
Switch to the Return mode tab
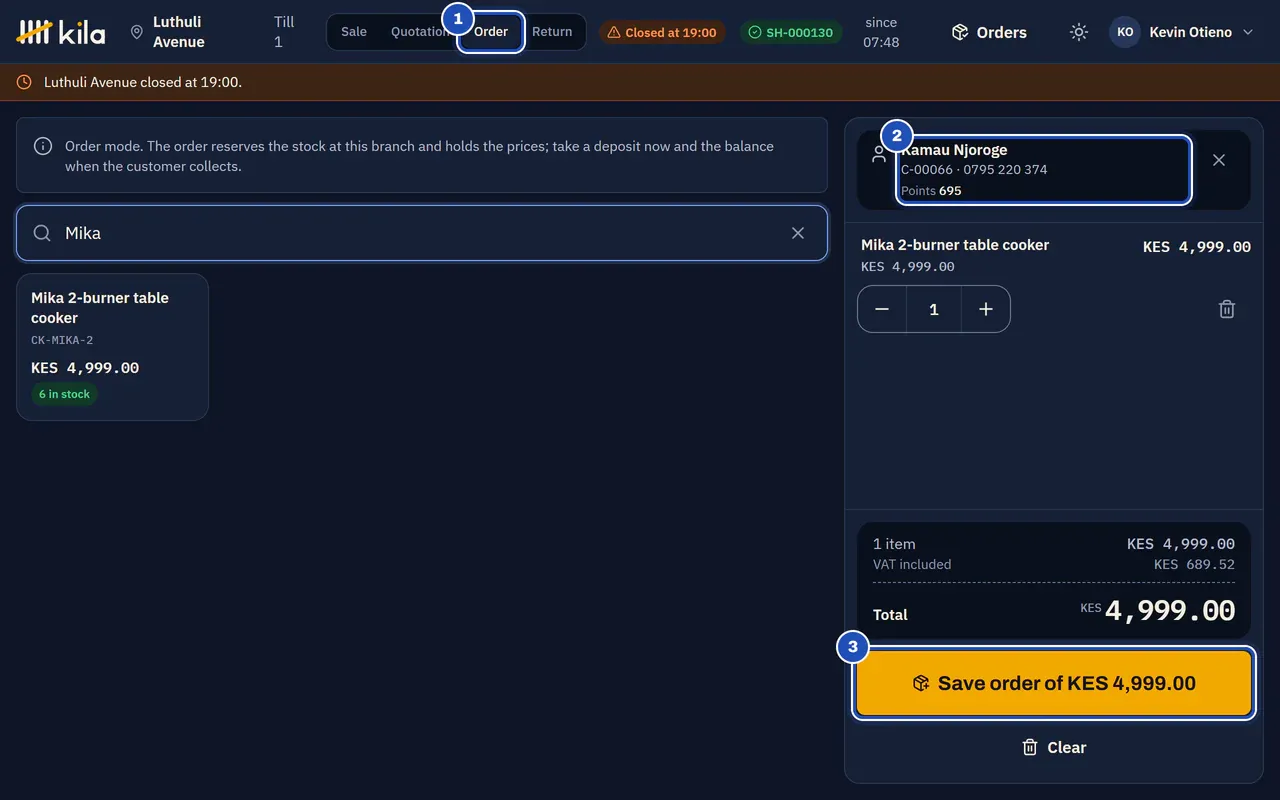552,32
